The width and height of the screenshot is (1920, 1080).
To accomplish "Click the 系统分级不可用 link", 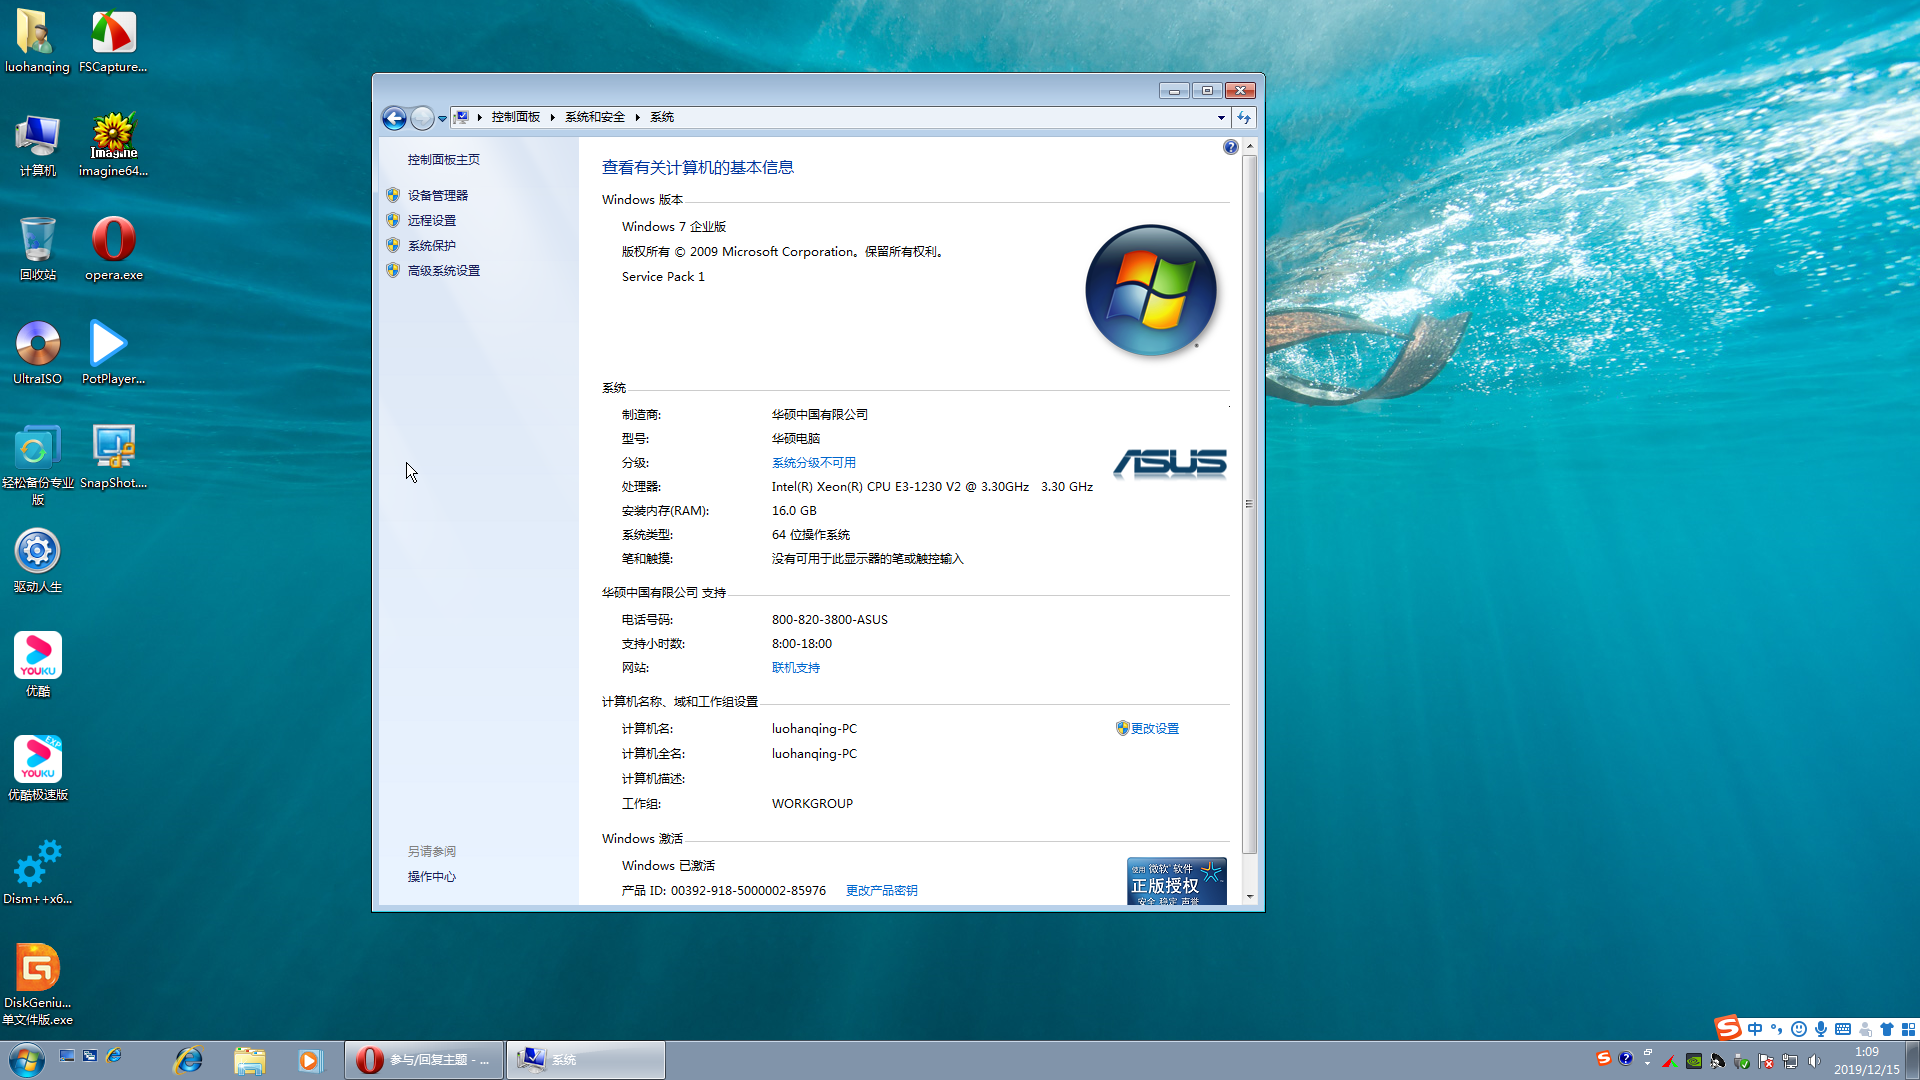I will tap(813, 462).
